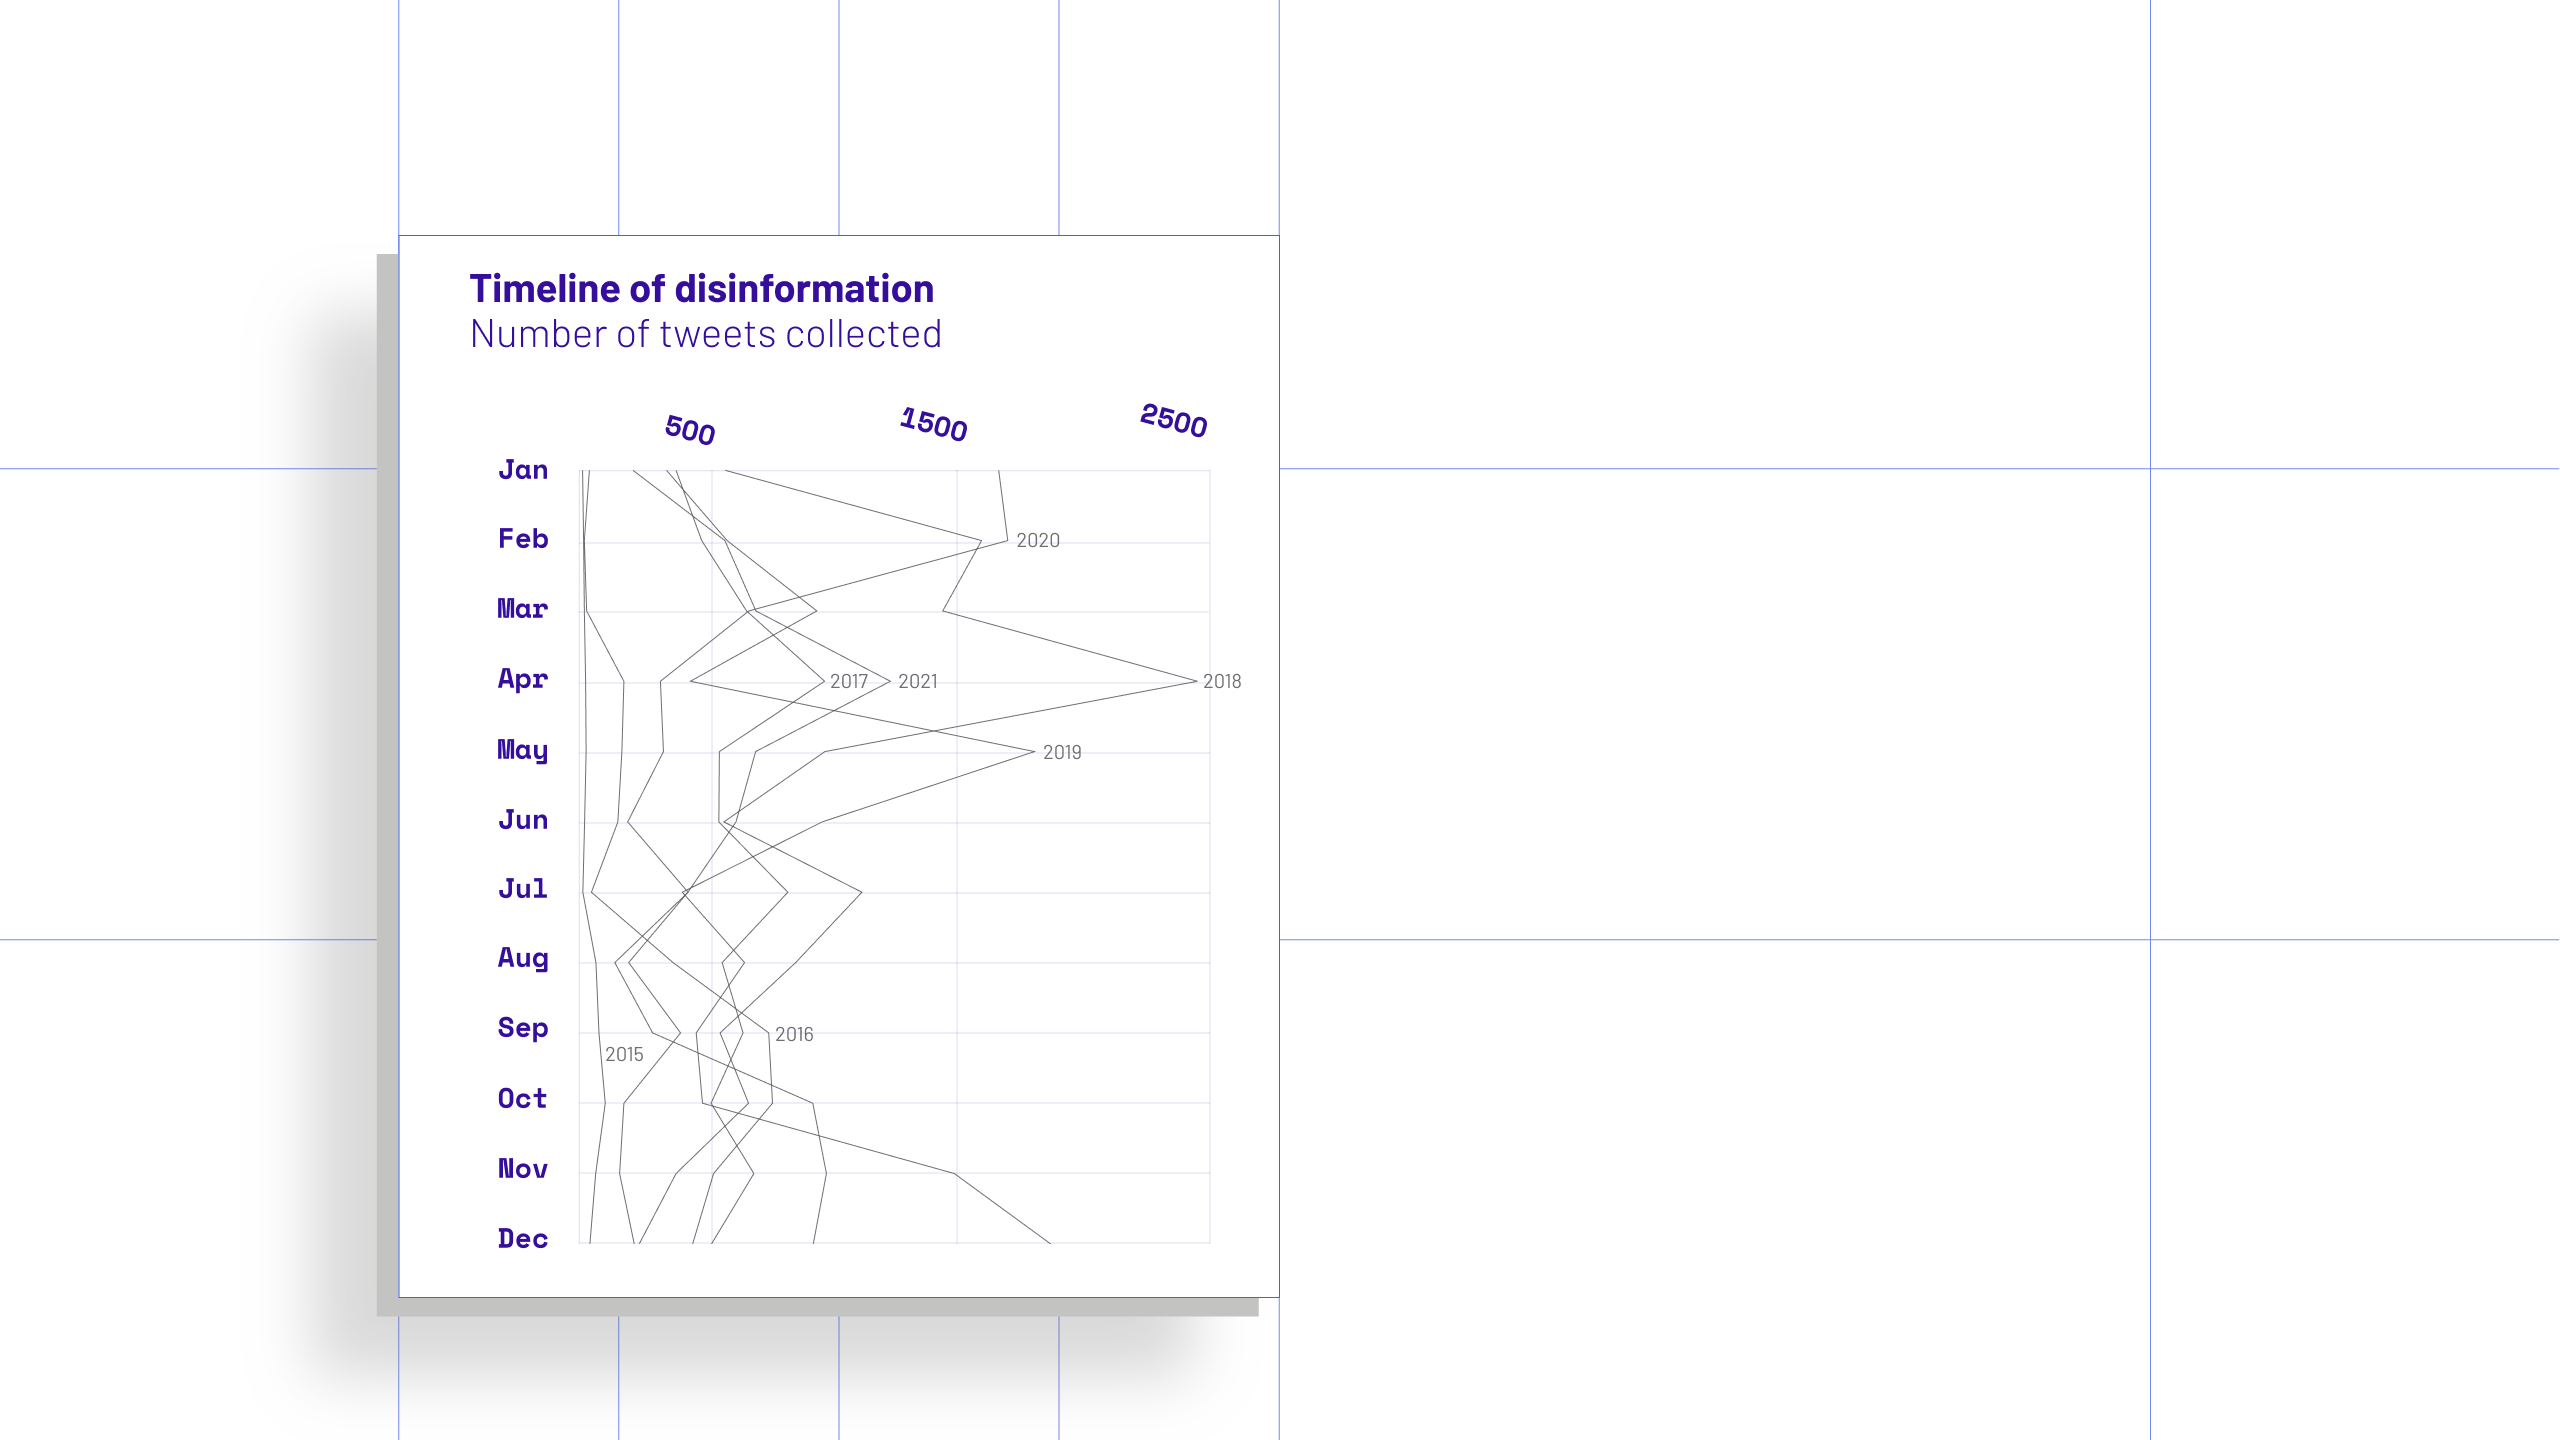Click the 2017 line label
Screen dimensions: 2560x1440
click(848, 682)
